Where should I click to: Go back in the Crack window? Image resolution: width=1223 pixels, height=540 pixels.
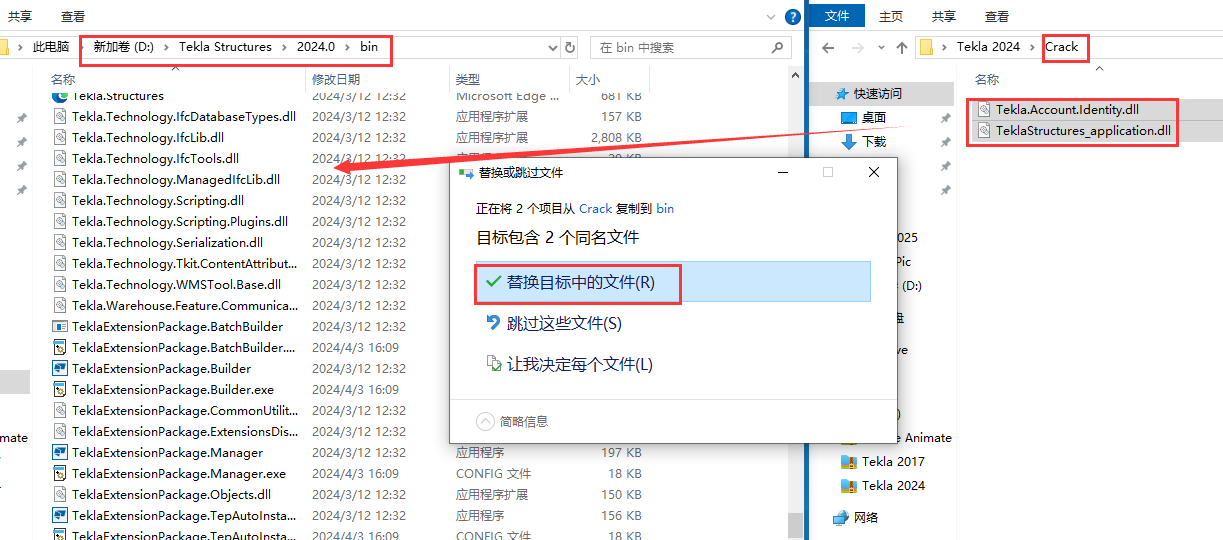tap(828, 47)
